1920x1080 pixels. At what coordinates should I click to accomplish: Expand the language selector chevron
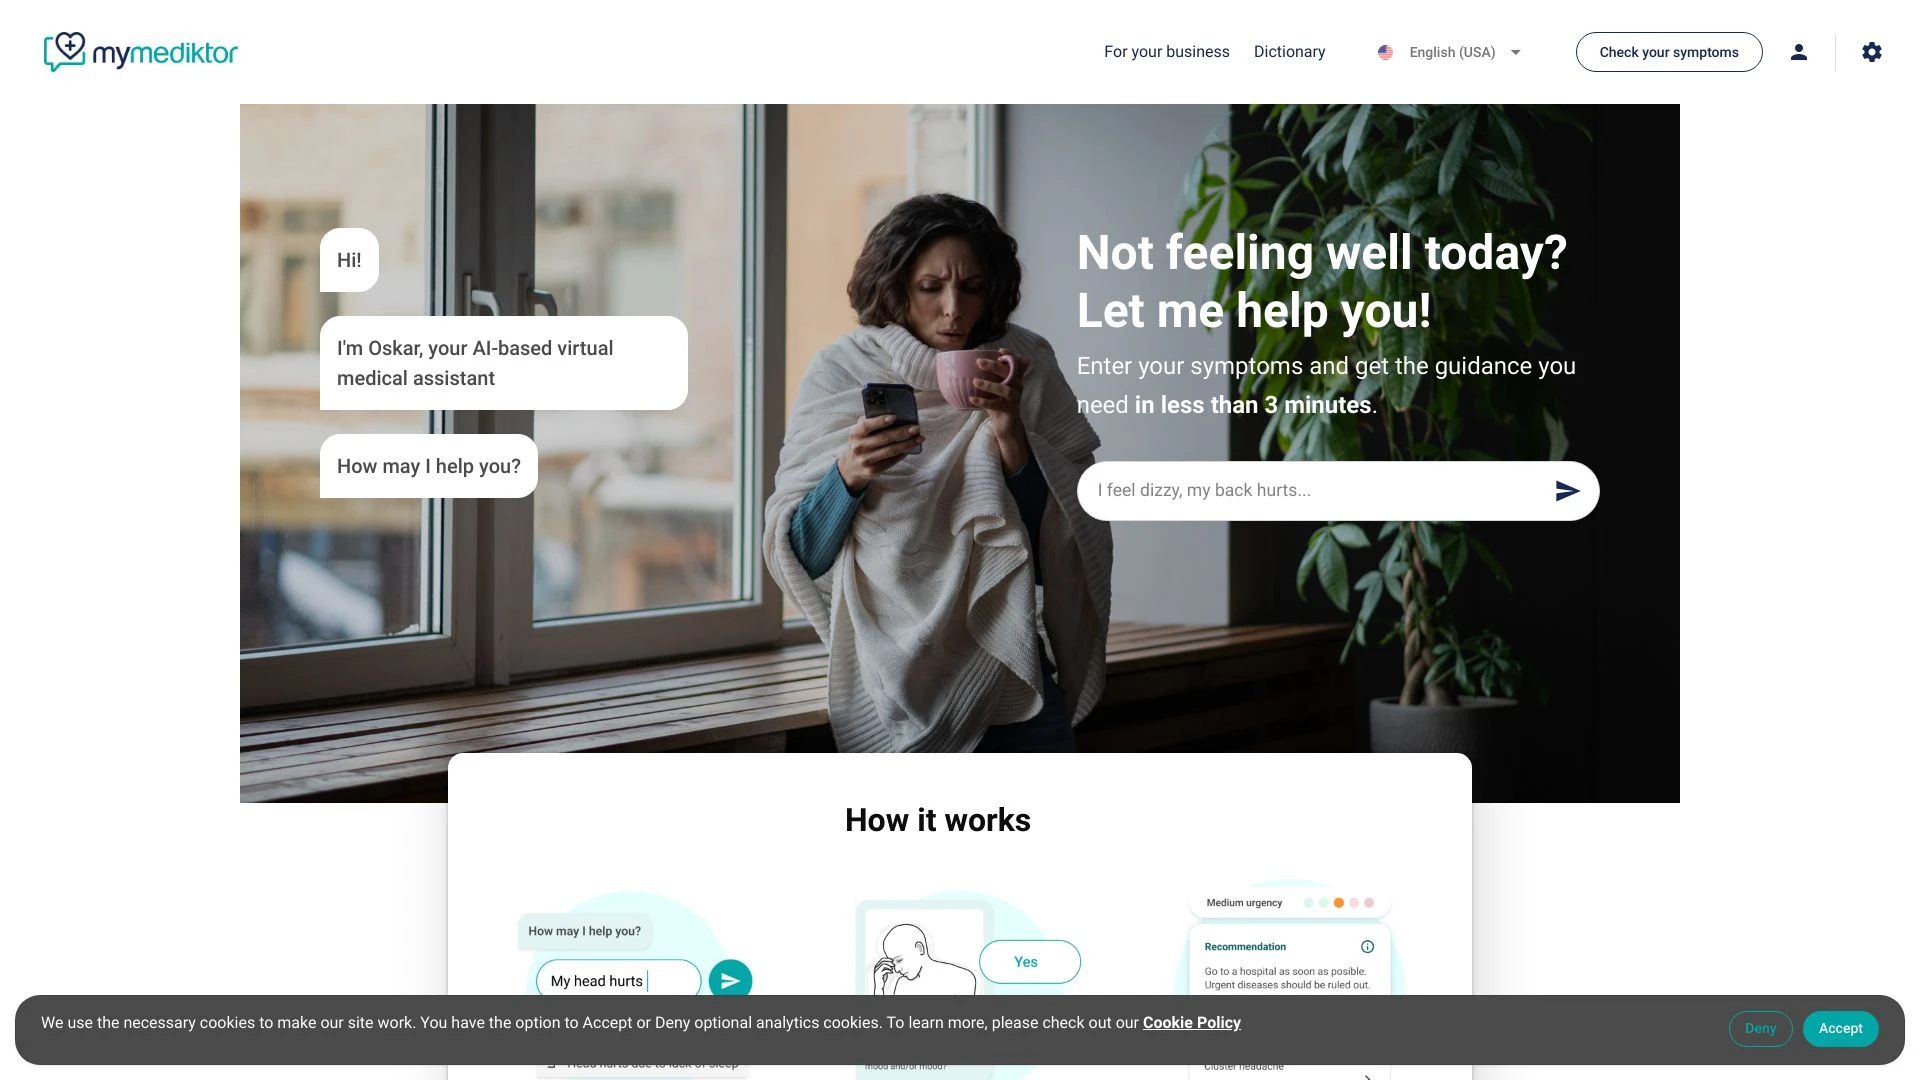pos(1518,51)
